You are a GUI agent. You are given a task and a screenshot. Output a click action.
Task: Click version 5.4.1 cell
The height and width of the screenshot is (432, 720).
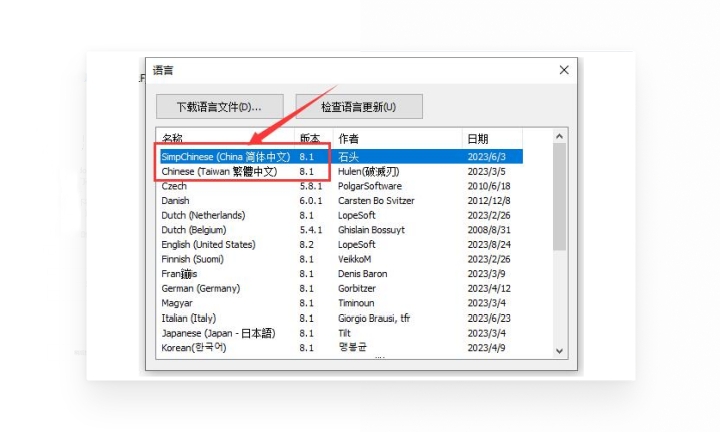[x=311, y=230]
